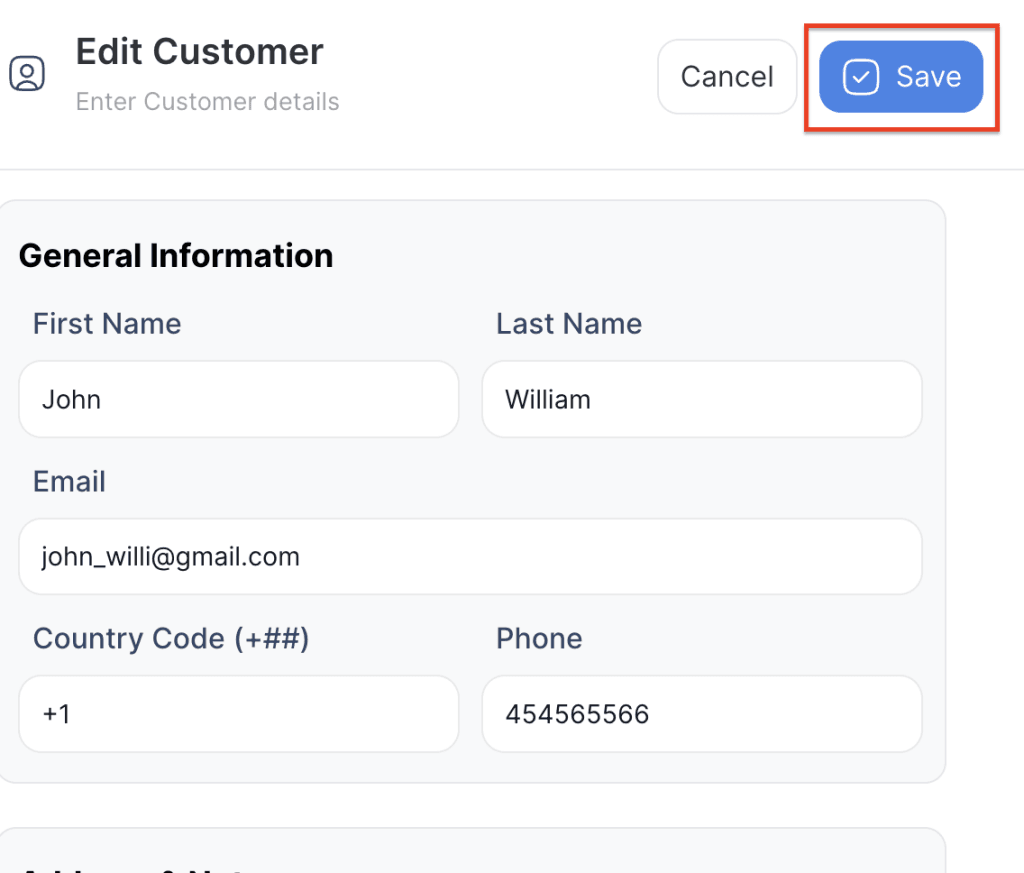1024x873 pixels.
Task: Click the Enter Customer details subtitle
Action: (207, 102)
